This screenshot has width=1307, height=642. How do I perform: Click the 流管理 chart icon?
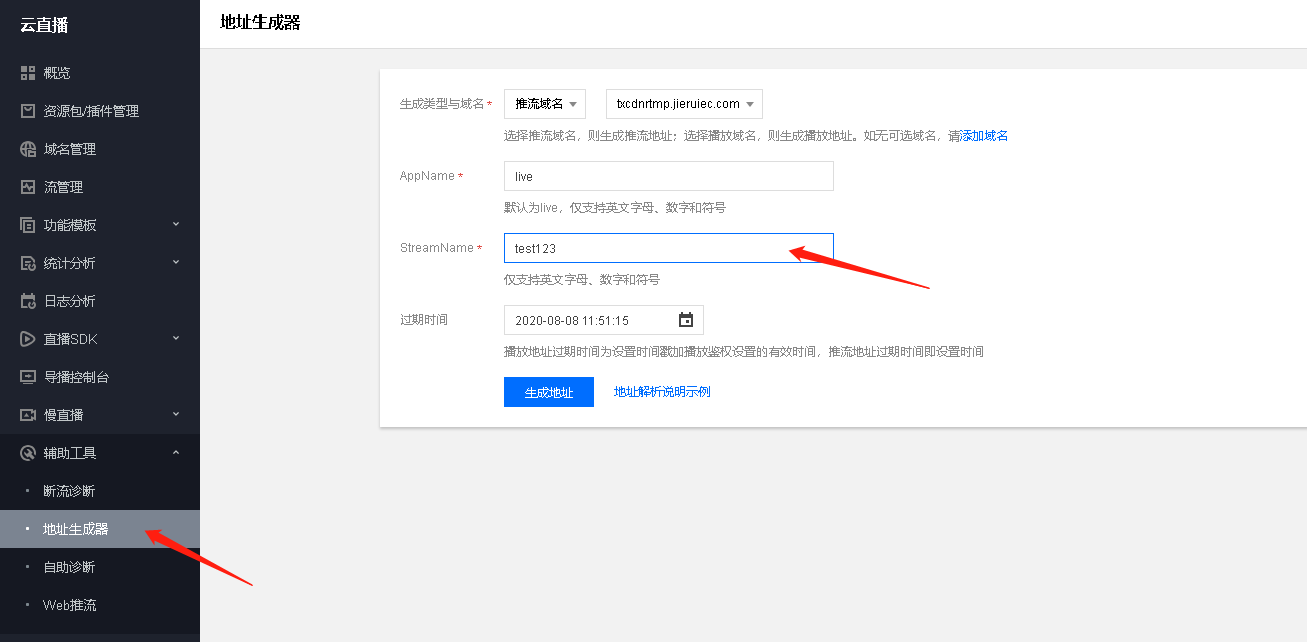pos(28,187)
